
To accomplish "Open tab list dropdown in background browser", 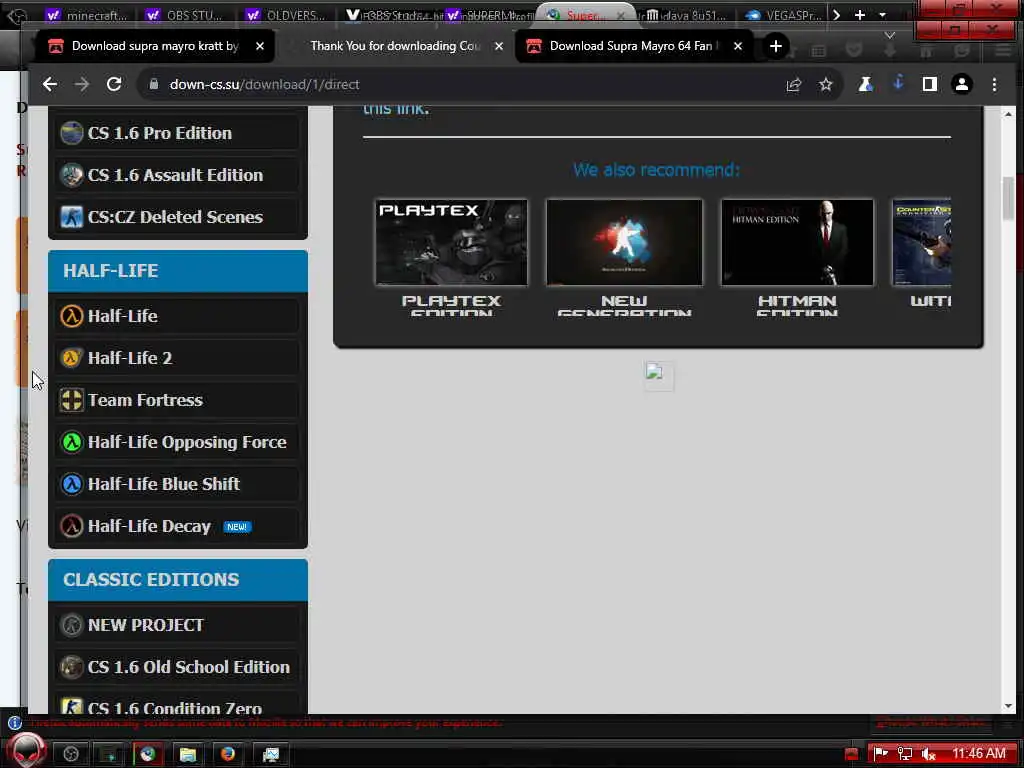I will [x=882, y=14].
